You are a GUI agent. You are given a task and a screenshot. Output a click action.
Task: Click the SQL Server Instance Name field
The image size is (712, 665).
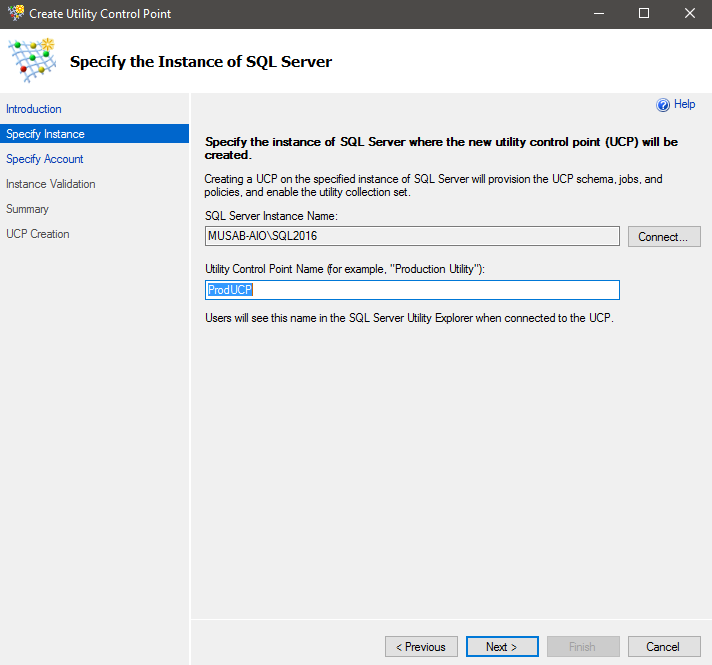412,237
